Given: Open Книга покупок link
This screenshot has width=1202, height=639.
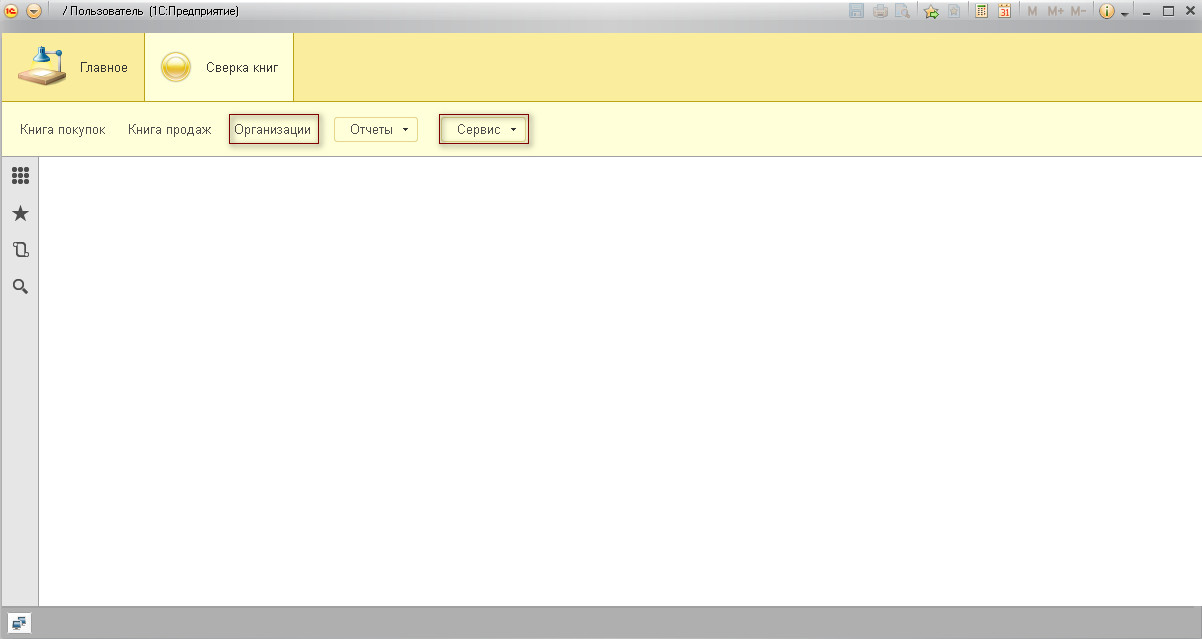Looking at the screenshot, I should coord(63,130).
